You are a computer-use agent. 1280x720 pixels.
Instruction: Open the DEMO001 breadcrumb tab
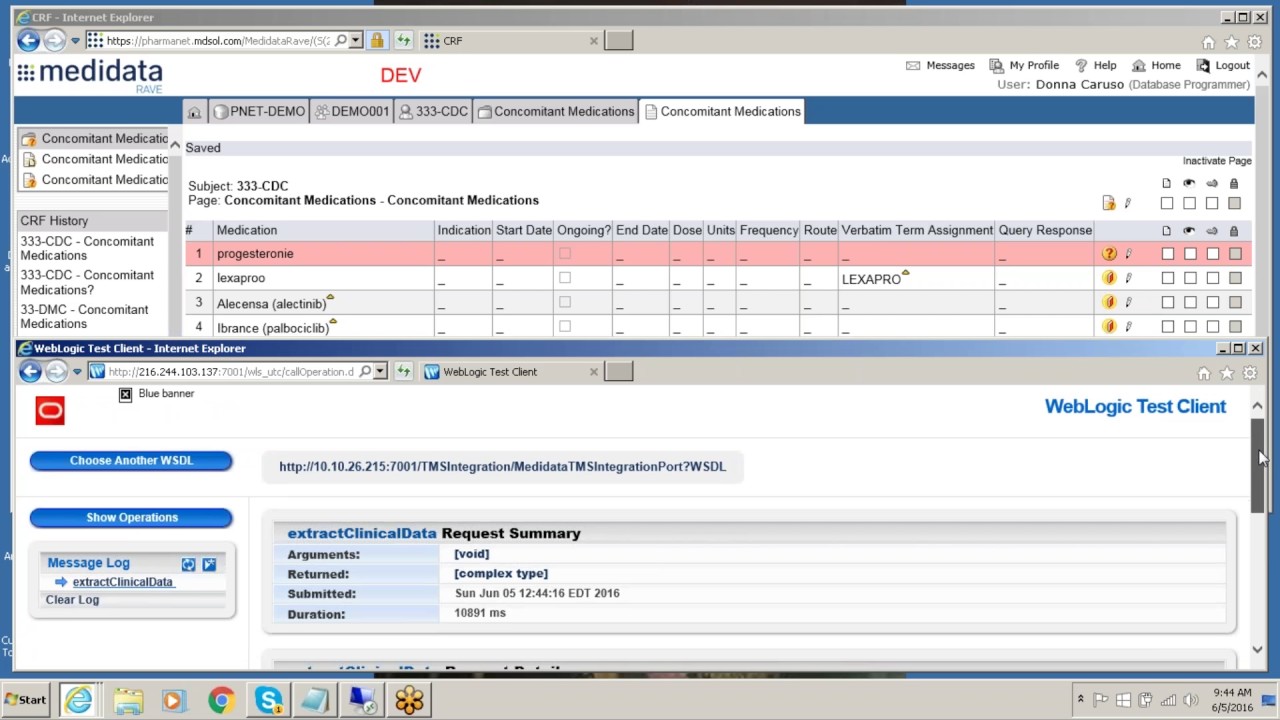352,112
